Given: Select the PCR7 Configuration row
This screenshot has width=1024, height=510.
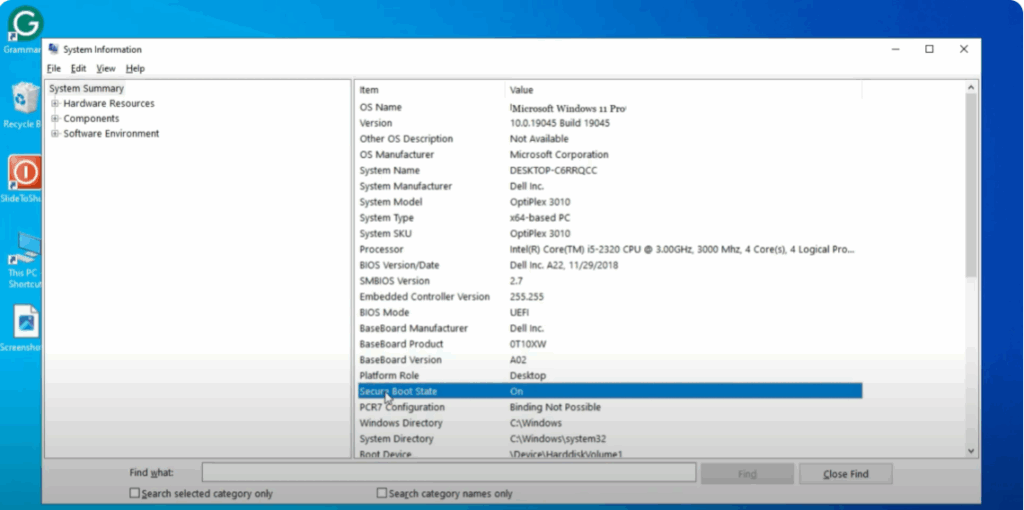Looking at the screenshot, I should coord(609,407).
